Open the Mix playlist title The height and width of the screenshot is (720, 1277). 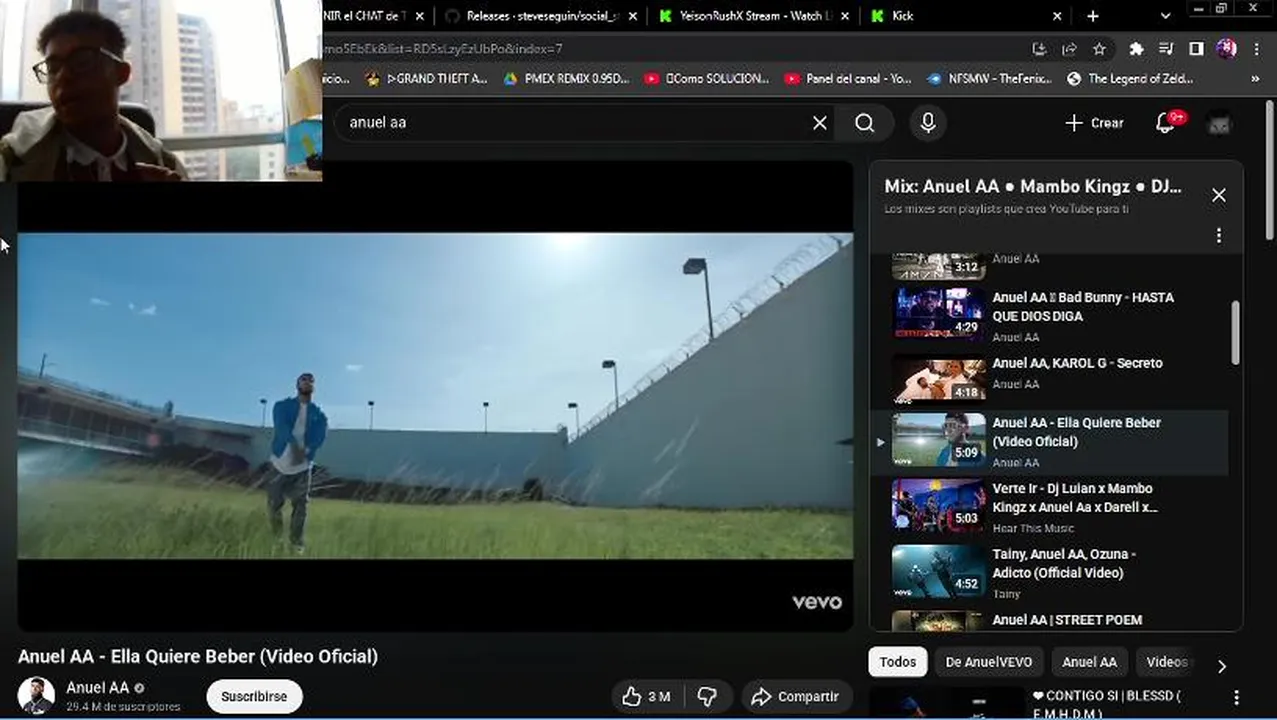click(1033, 187)
